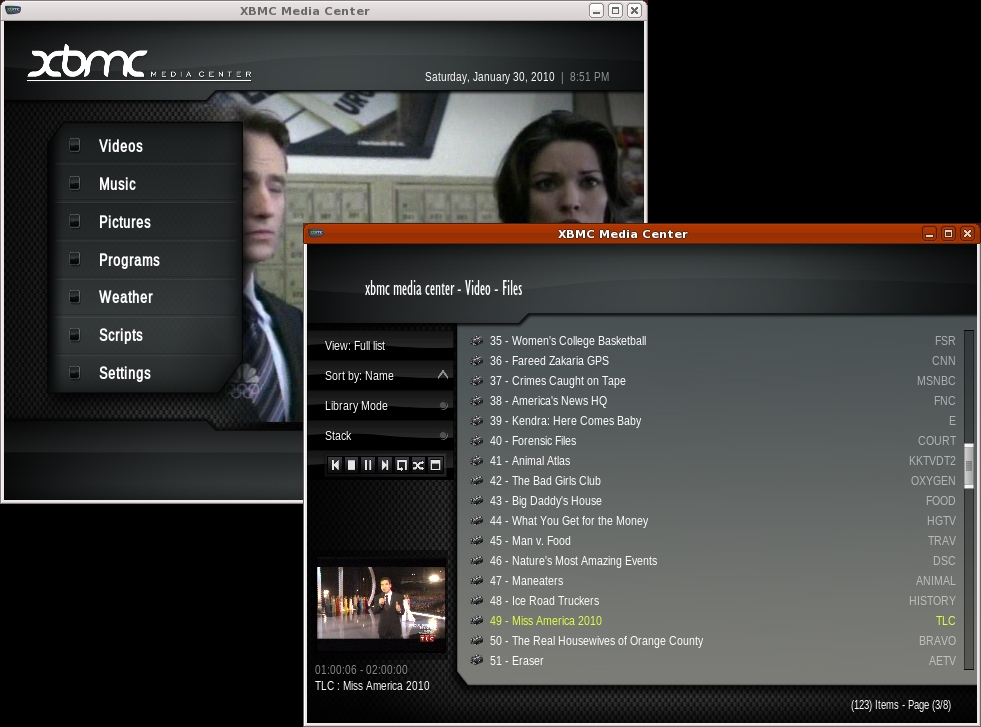This screenshot has height=727, width=981.
Task: Toggle shuffle playback icon
Action: (x=418, y=465)
